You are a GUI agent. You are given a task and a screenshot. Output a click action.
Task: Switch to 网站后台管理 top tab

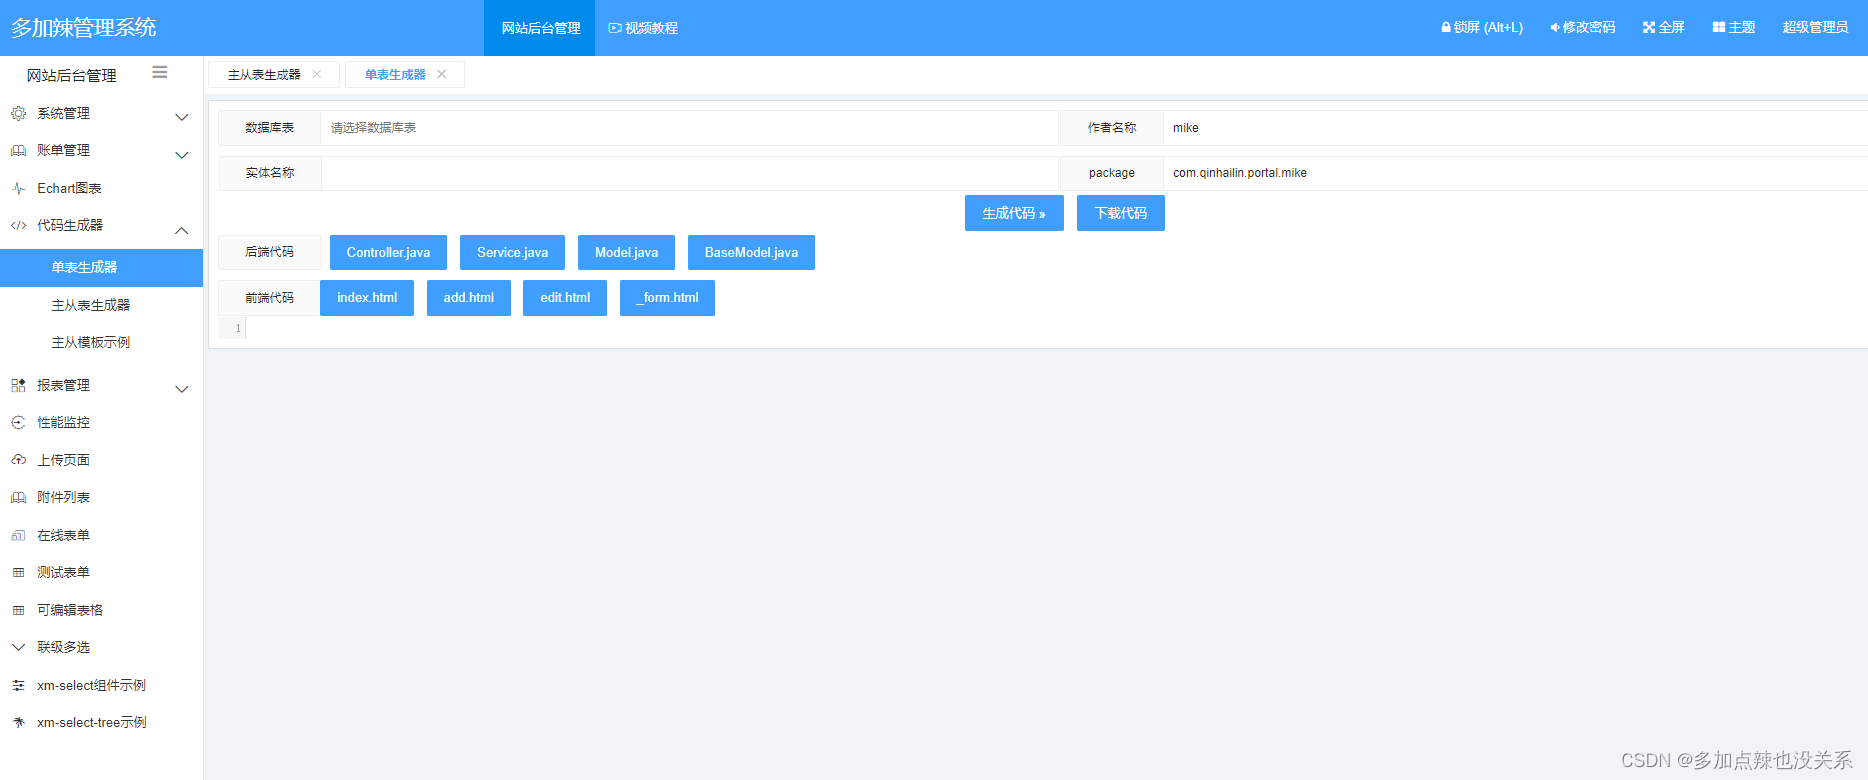(540, 28)
